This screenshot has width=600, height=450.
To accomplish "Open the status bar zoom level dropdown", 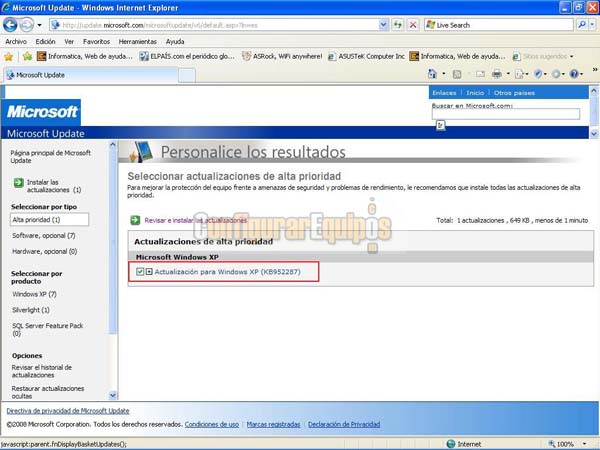I will point(584,444).
